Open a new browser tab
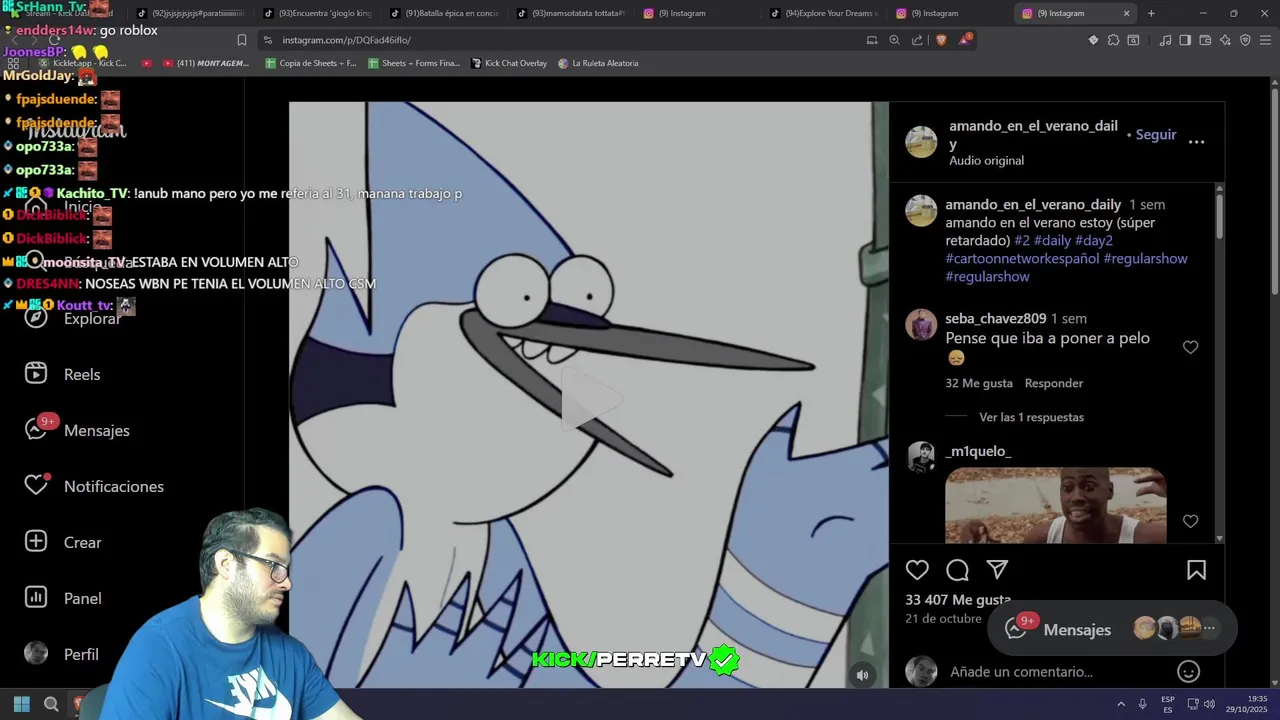The height and width of the screenshot is (720, 1280). 1151,13
